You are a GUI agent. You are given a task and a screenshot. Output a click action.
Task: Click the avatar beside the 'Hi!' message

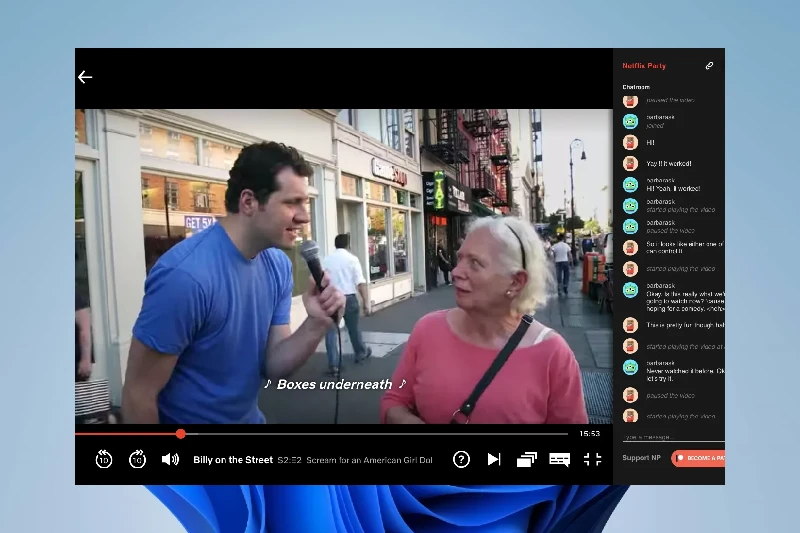click(x=630, y=142)
